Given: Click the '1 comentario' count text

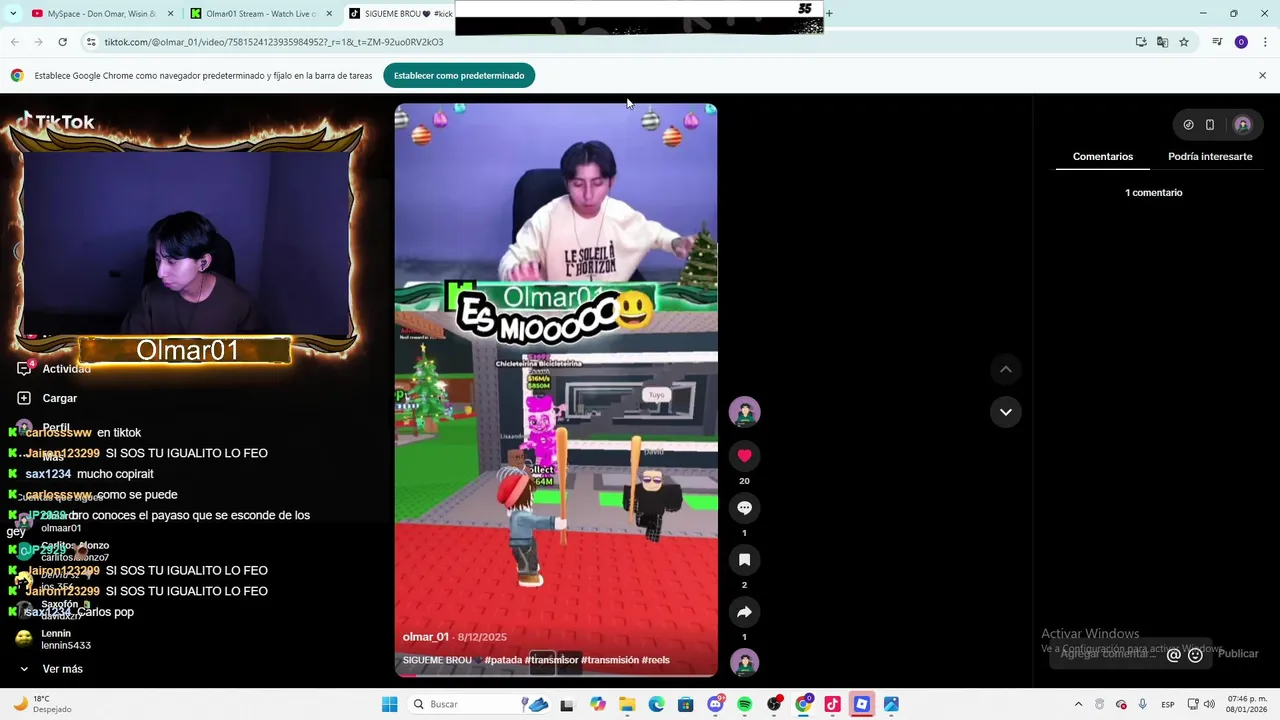Looking at the screenshot, I should (x=1154, y=193).
